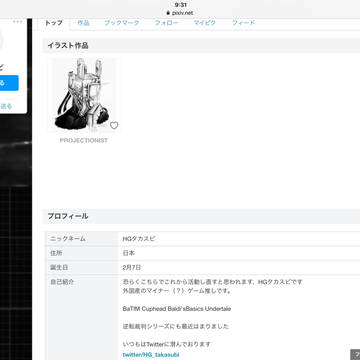Select text BaTIM Cuphead Baldi'sBasics Undertale
Screen dimensions: 360x360
point(177,309)
